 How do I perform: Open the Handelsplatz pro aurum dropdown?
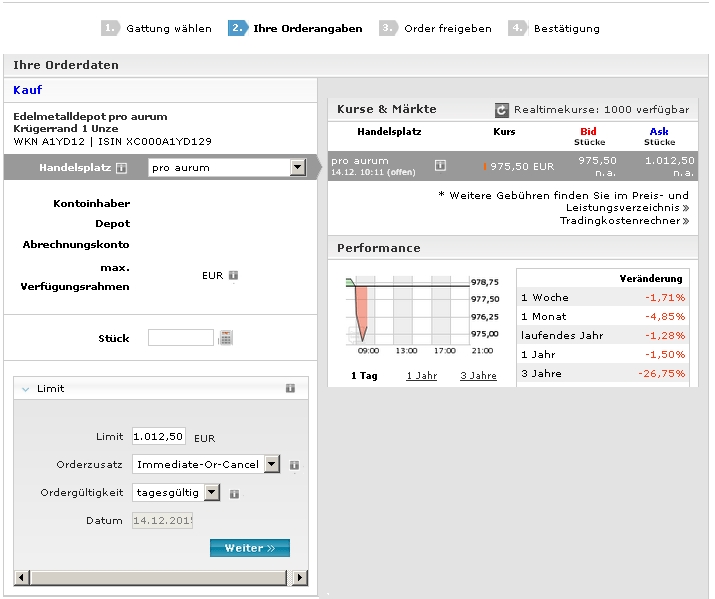click(x=297, y=168)
